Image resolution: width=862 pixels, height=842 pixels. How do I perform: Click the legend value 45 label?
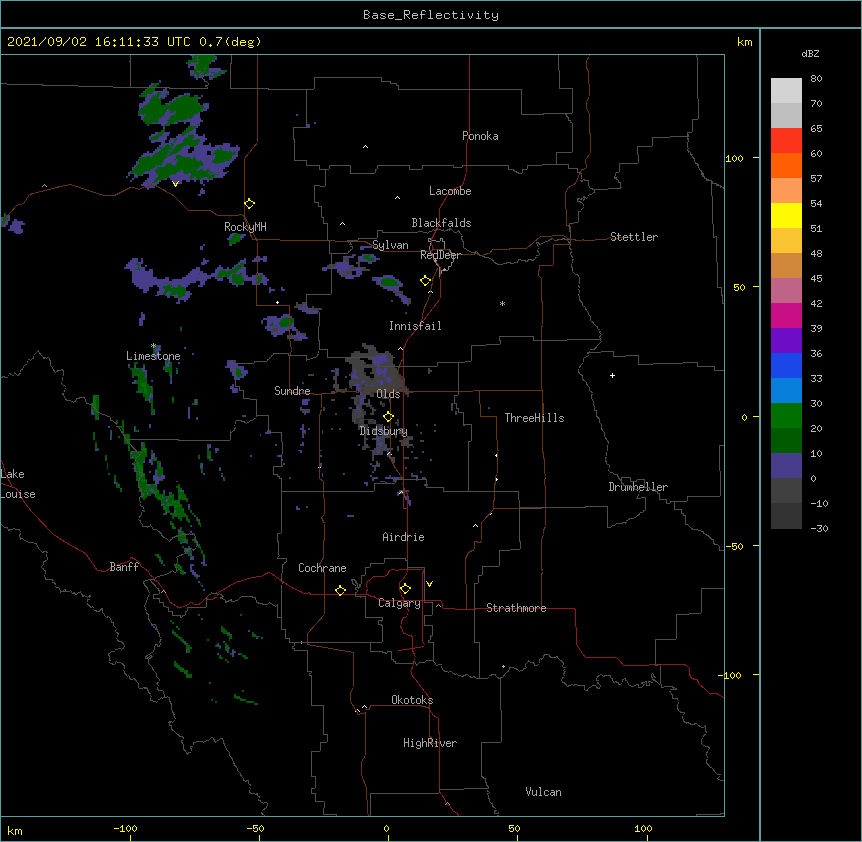pos(816,278)
